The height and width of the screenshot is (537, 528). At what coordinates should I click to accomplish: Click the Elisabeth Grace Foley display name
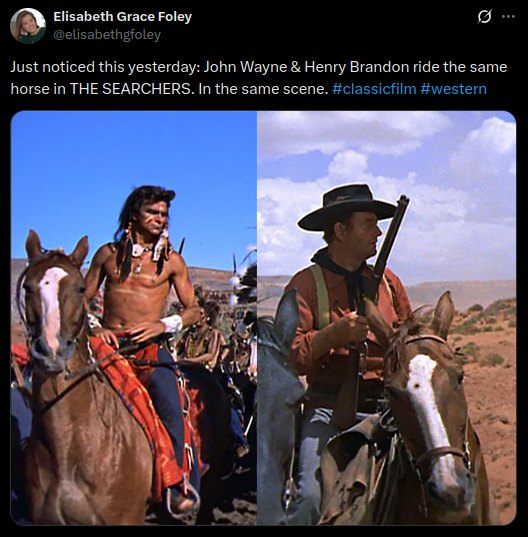(x=122, y=16)
